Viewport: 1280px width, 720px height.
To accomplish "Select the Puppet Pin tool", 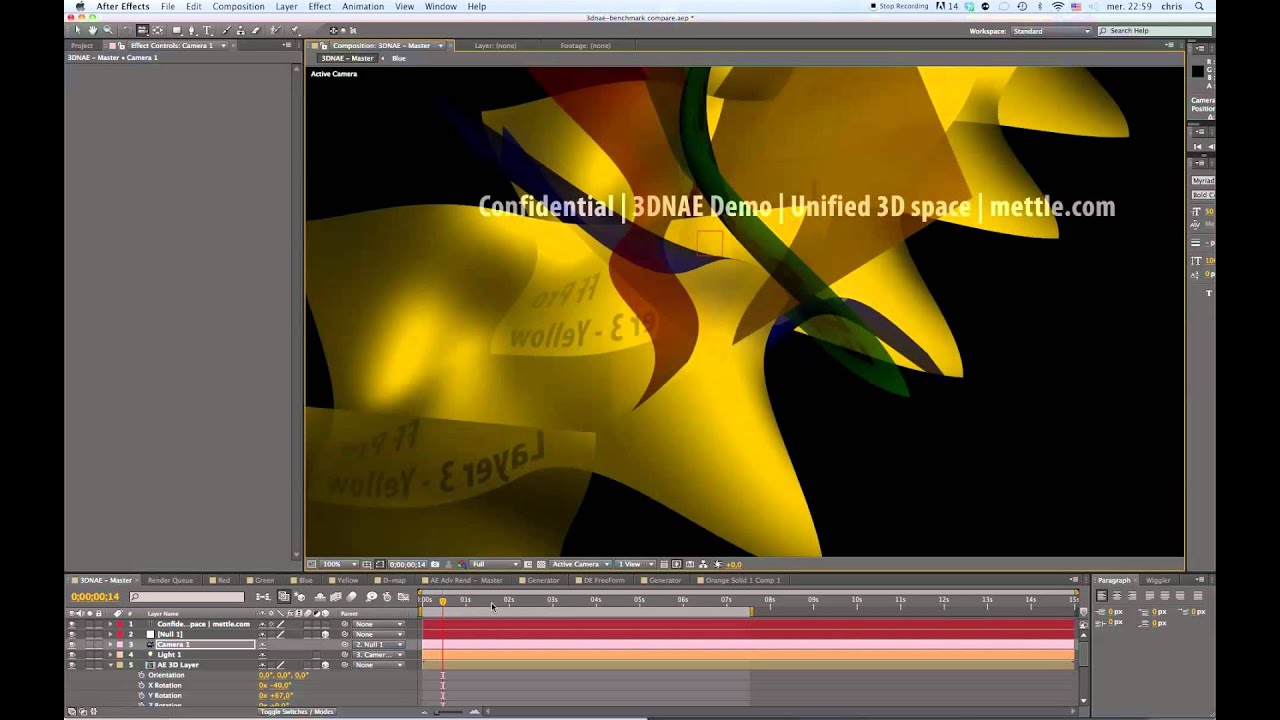I will tap(294, 30).
